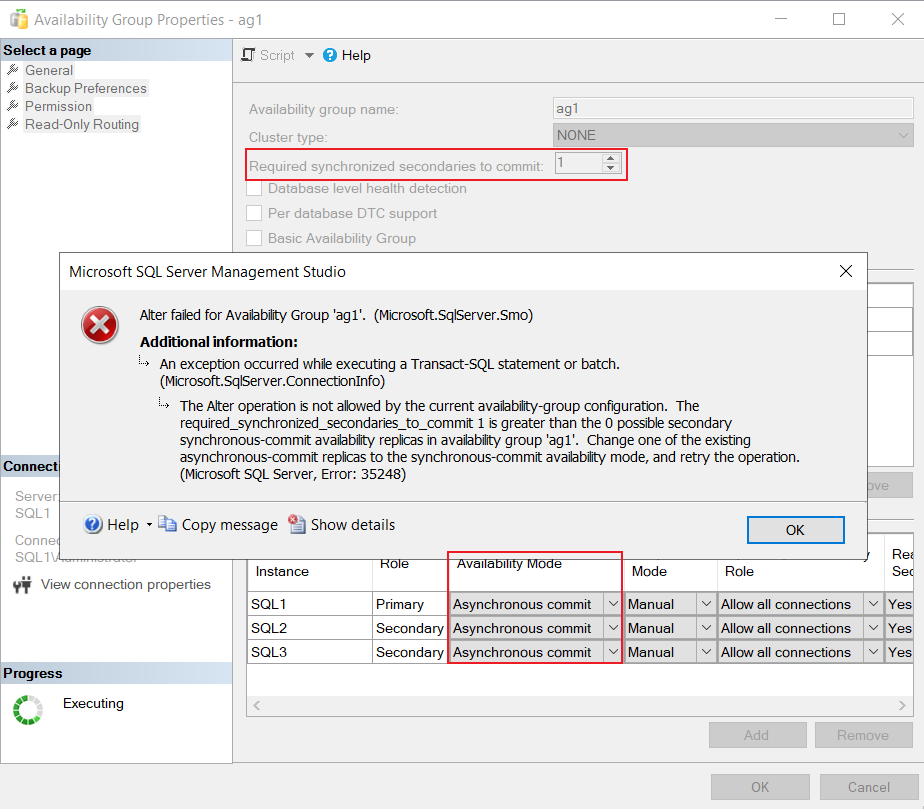Click the connection properties icon
This screenshot has height=809, width=924.
[x=22, y=585]
